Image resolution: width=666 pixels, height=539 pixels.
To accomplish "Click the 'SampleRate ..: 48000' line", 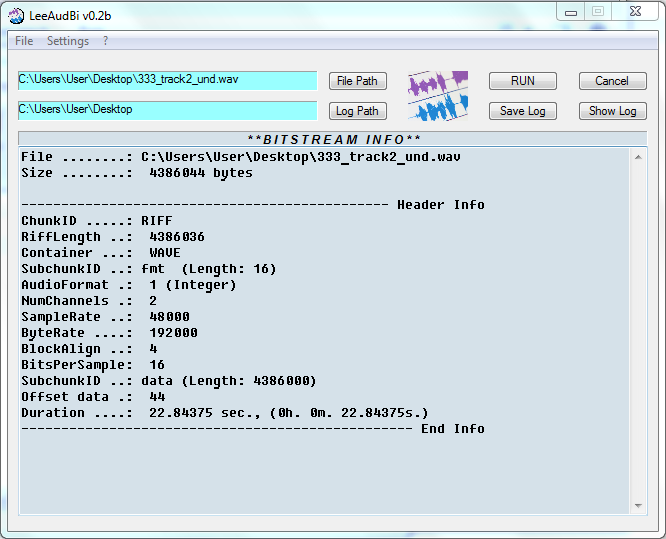I will click(x=105, y=317).
